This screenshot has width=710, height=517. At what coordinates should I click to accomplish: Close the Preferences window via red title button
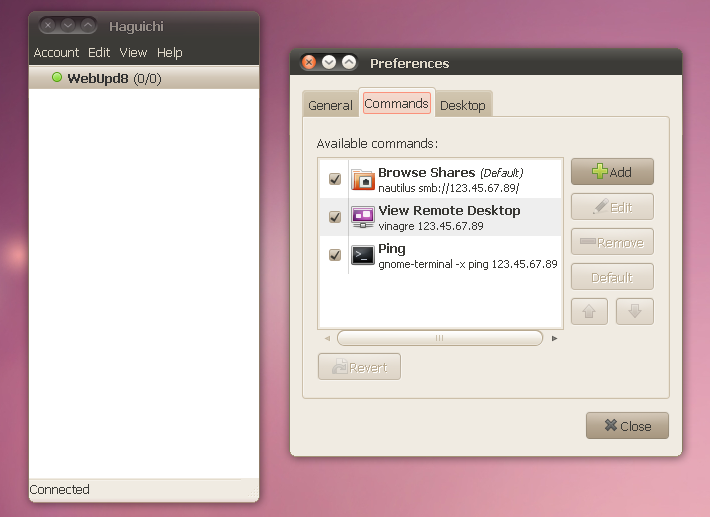coord(309,62)
